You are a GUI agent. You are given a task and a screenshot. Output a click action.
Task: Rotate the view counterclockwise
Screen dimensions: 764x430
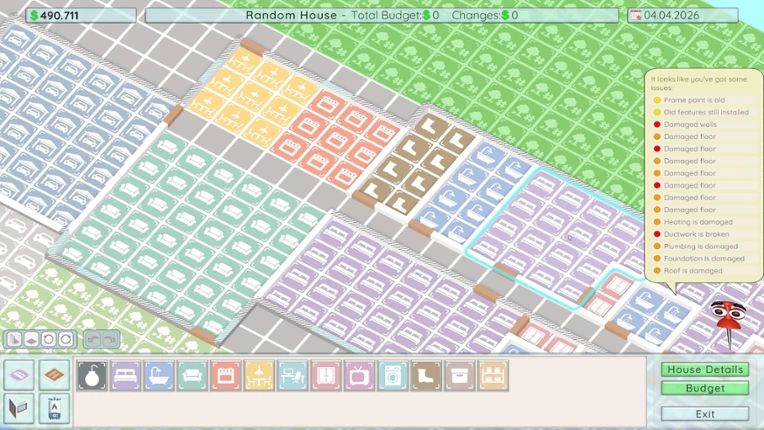(x=48, y=339)
